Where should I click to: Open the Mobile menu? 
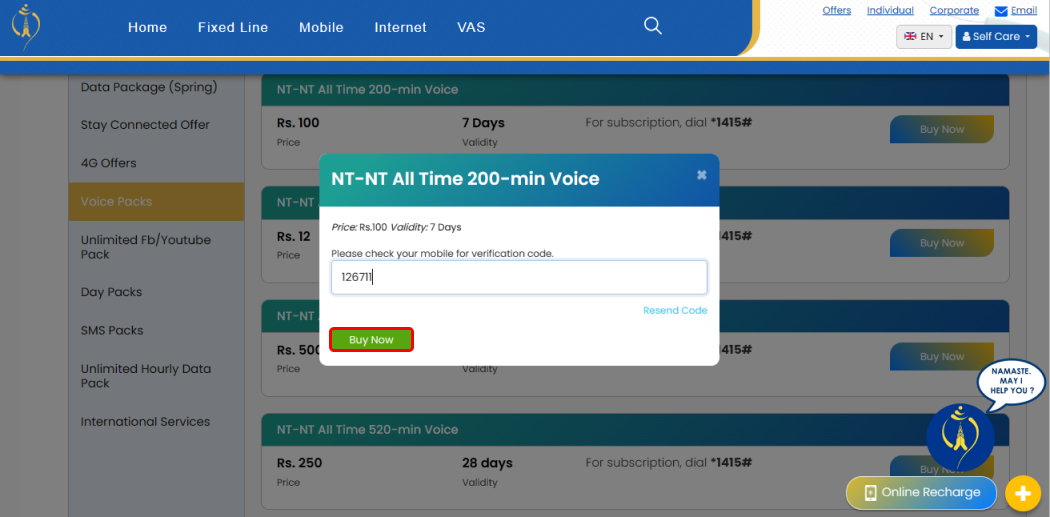(x=321, y=27)
